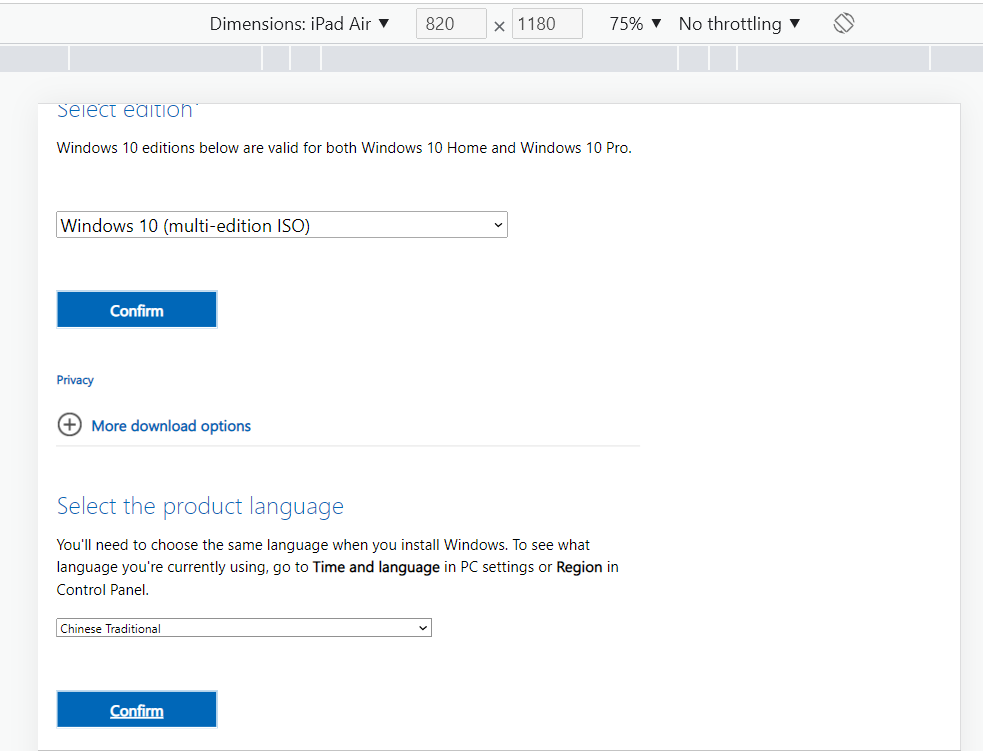
Task: Click the bold Region text
Action: point(579,567)
